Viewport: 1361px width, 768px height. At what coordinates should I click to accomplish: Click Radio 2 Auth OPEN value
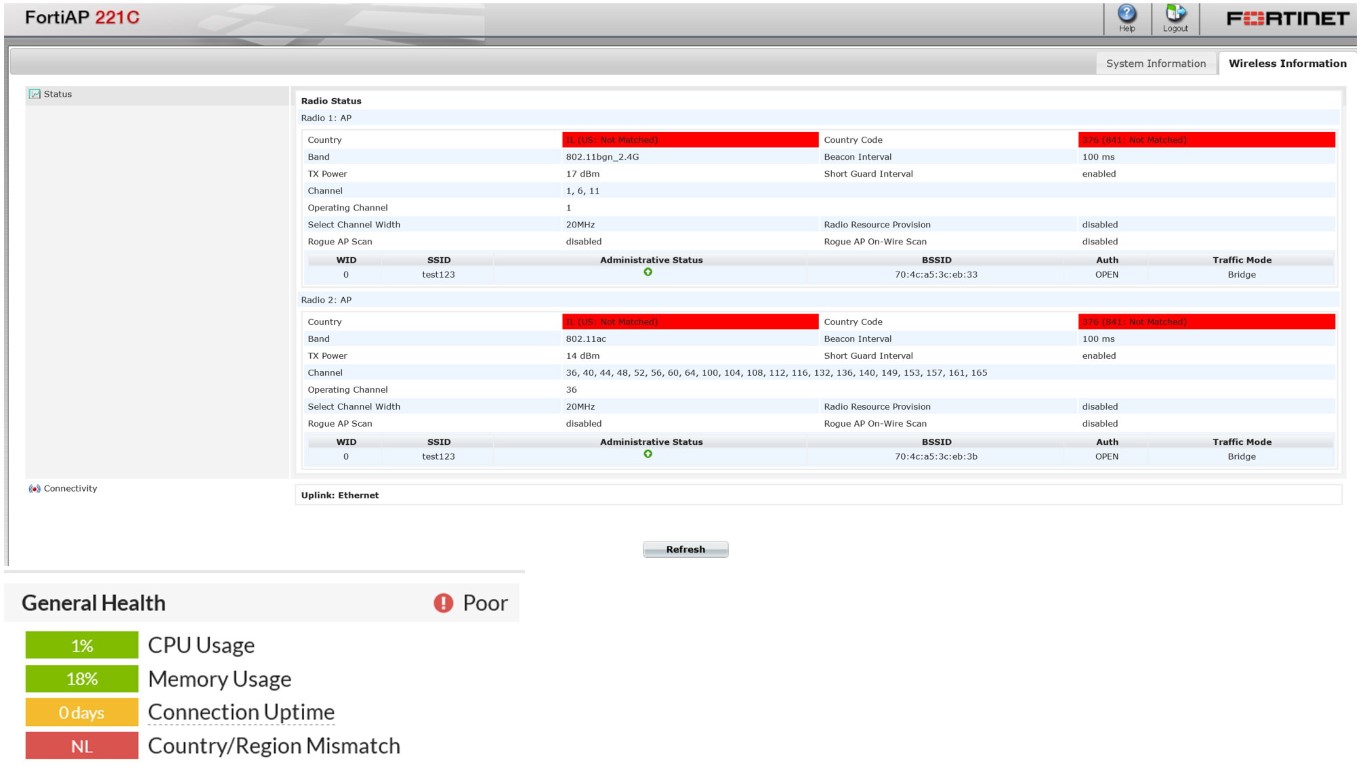1107,457
